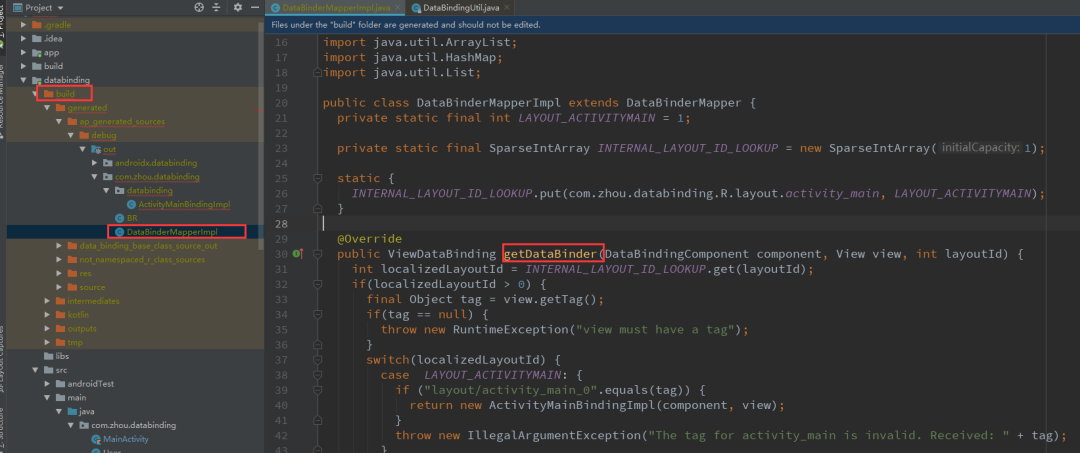Select MainActivity in project tree
The height and width of the screenshot is (453, 1080).
pyautogui.click(x=125, y=439)
